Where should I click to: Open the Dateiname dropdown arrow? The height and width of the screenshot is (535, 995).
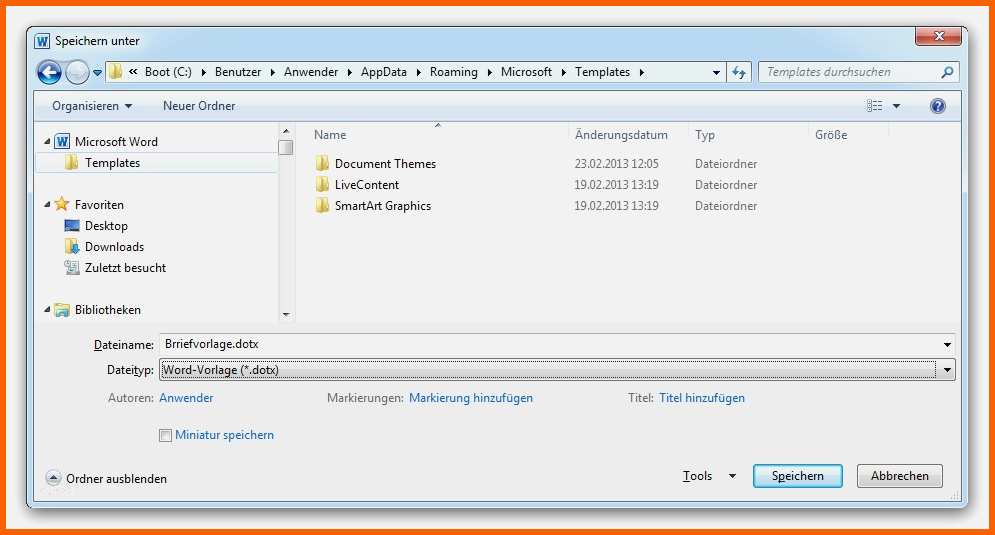point(947,345)
